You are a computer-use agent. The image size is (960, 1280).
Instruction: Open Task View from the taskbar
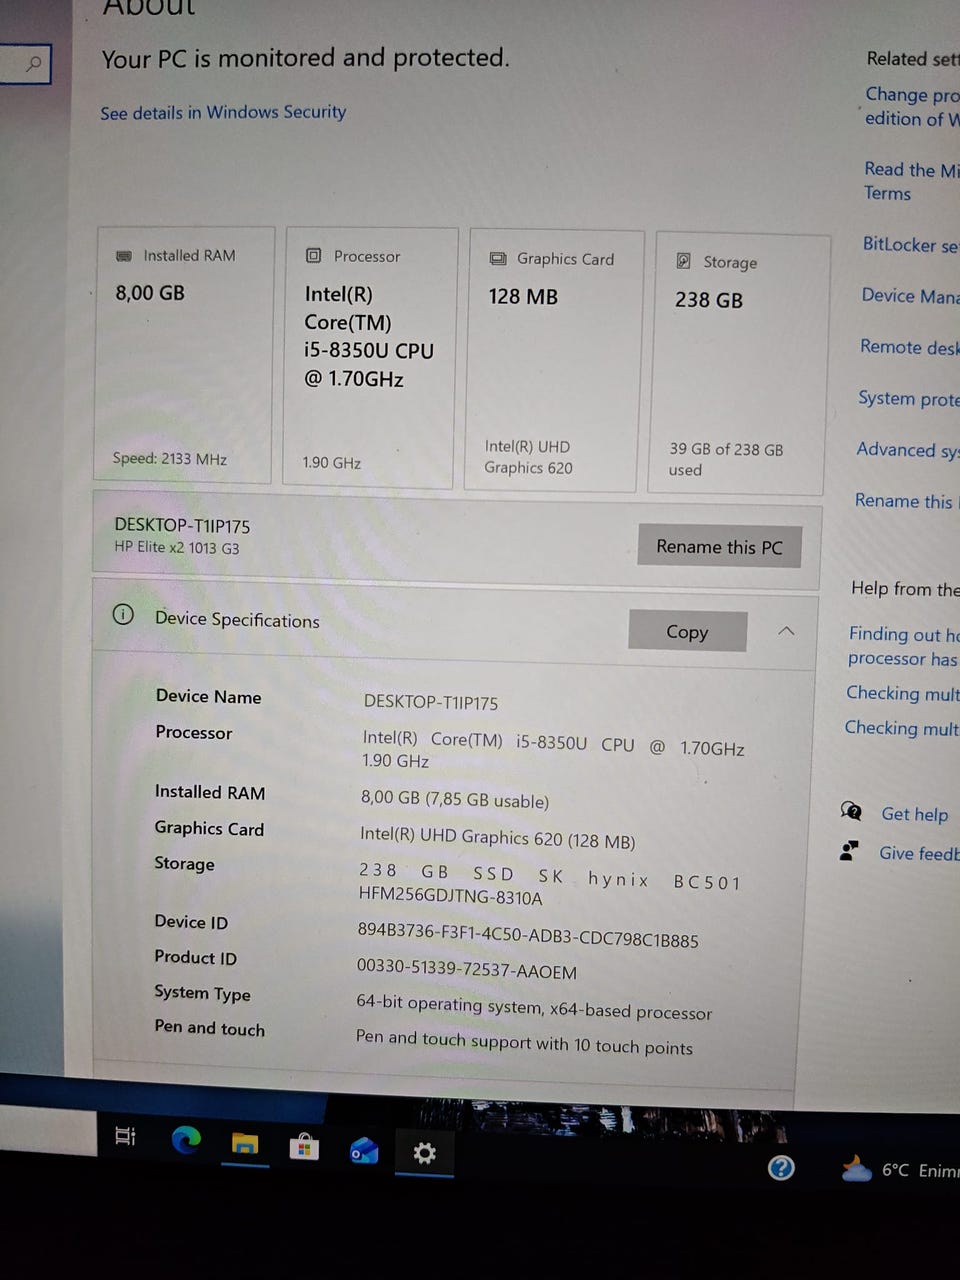coord(125,1136)
